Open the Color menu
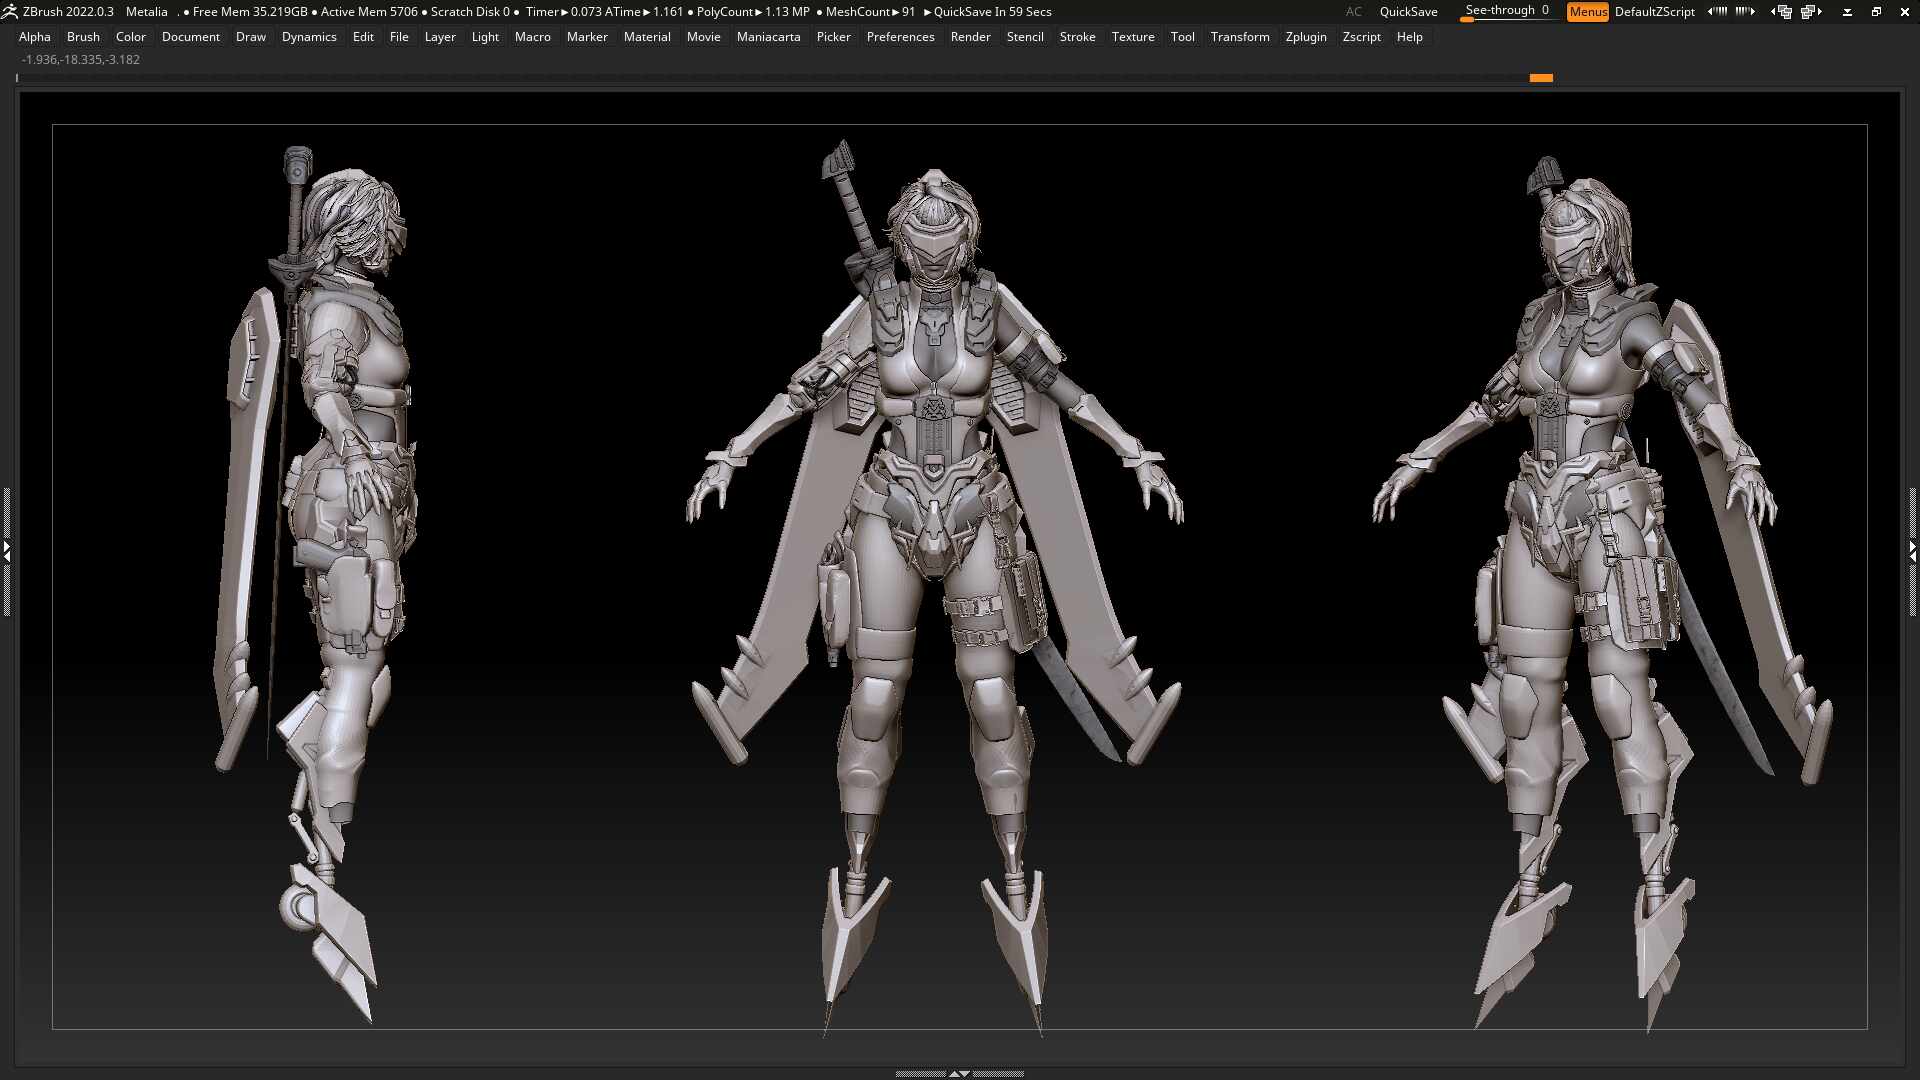The image size is (1920, 1080). (130, 37)
